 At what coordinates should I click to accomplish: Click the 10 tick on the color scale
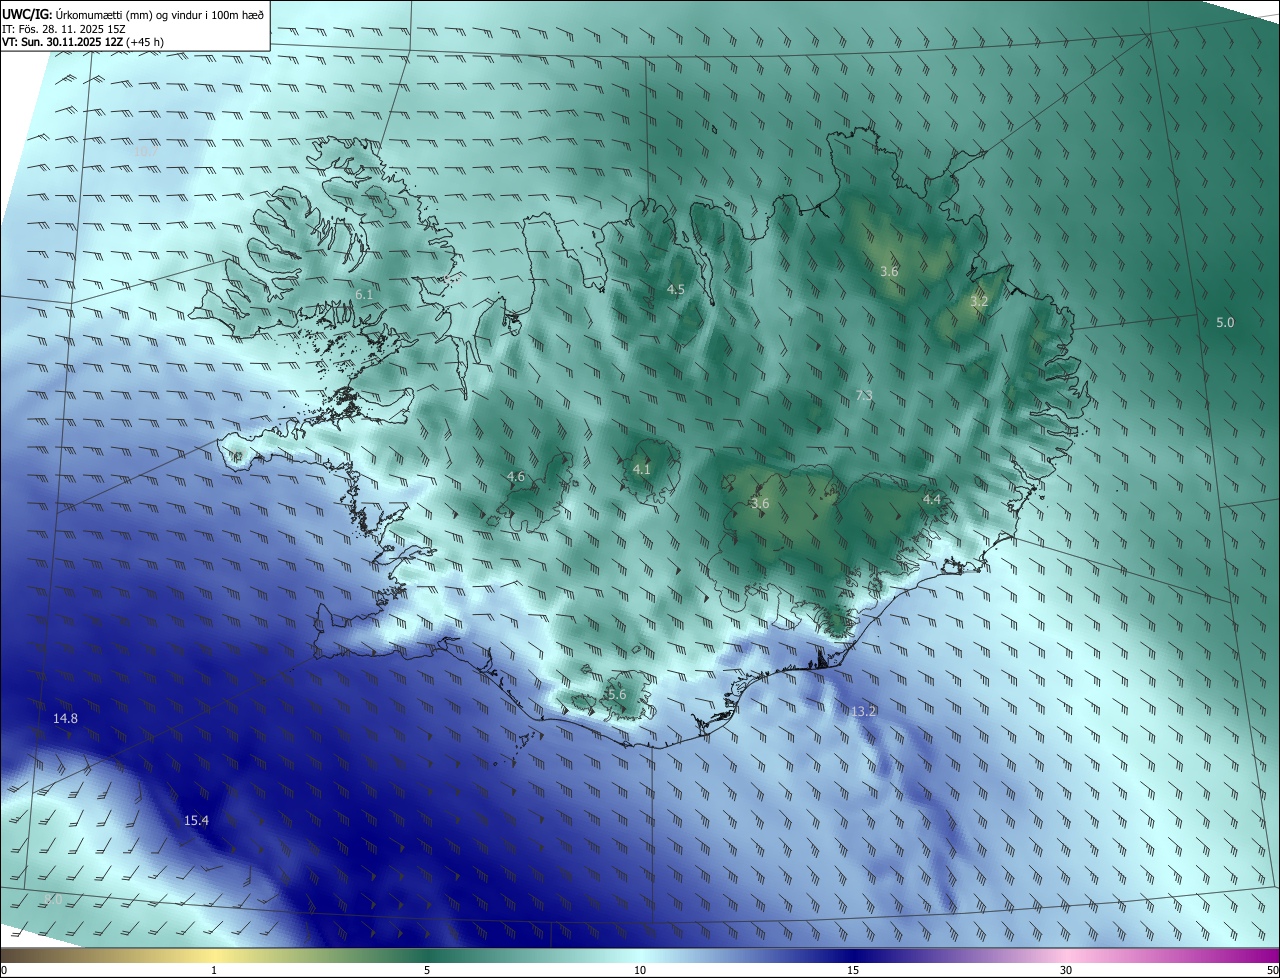(640, 970)
